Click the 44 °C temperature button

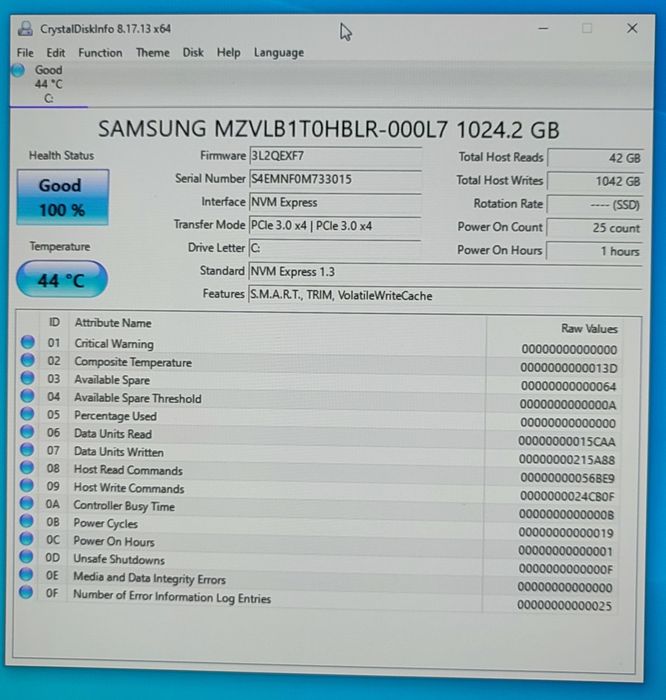(x=62, y=279)
